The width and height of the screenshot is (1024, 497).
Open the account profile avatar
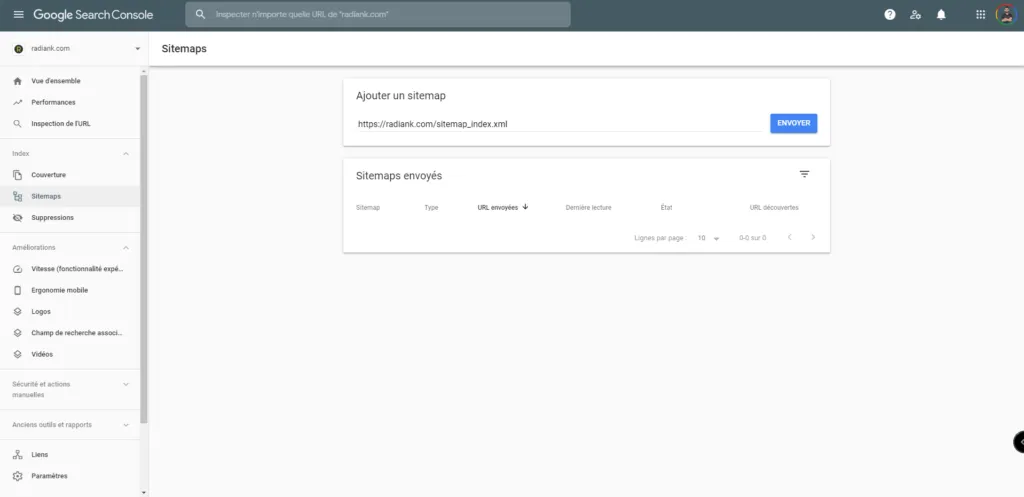[x=1006, y=14]
